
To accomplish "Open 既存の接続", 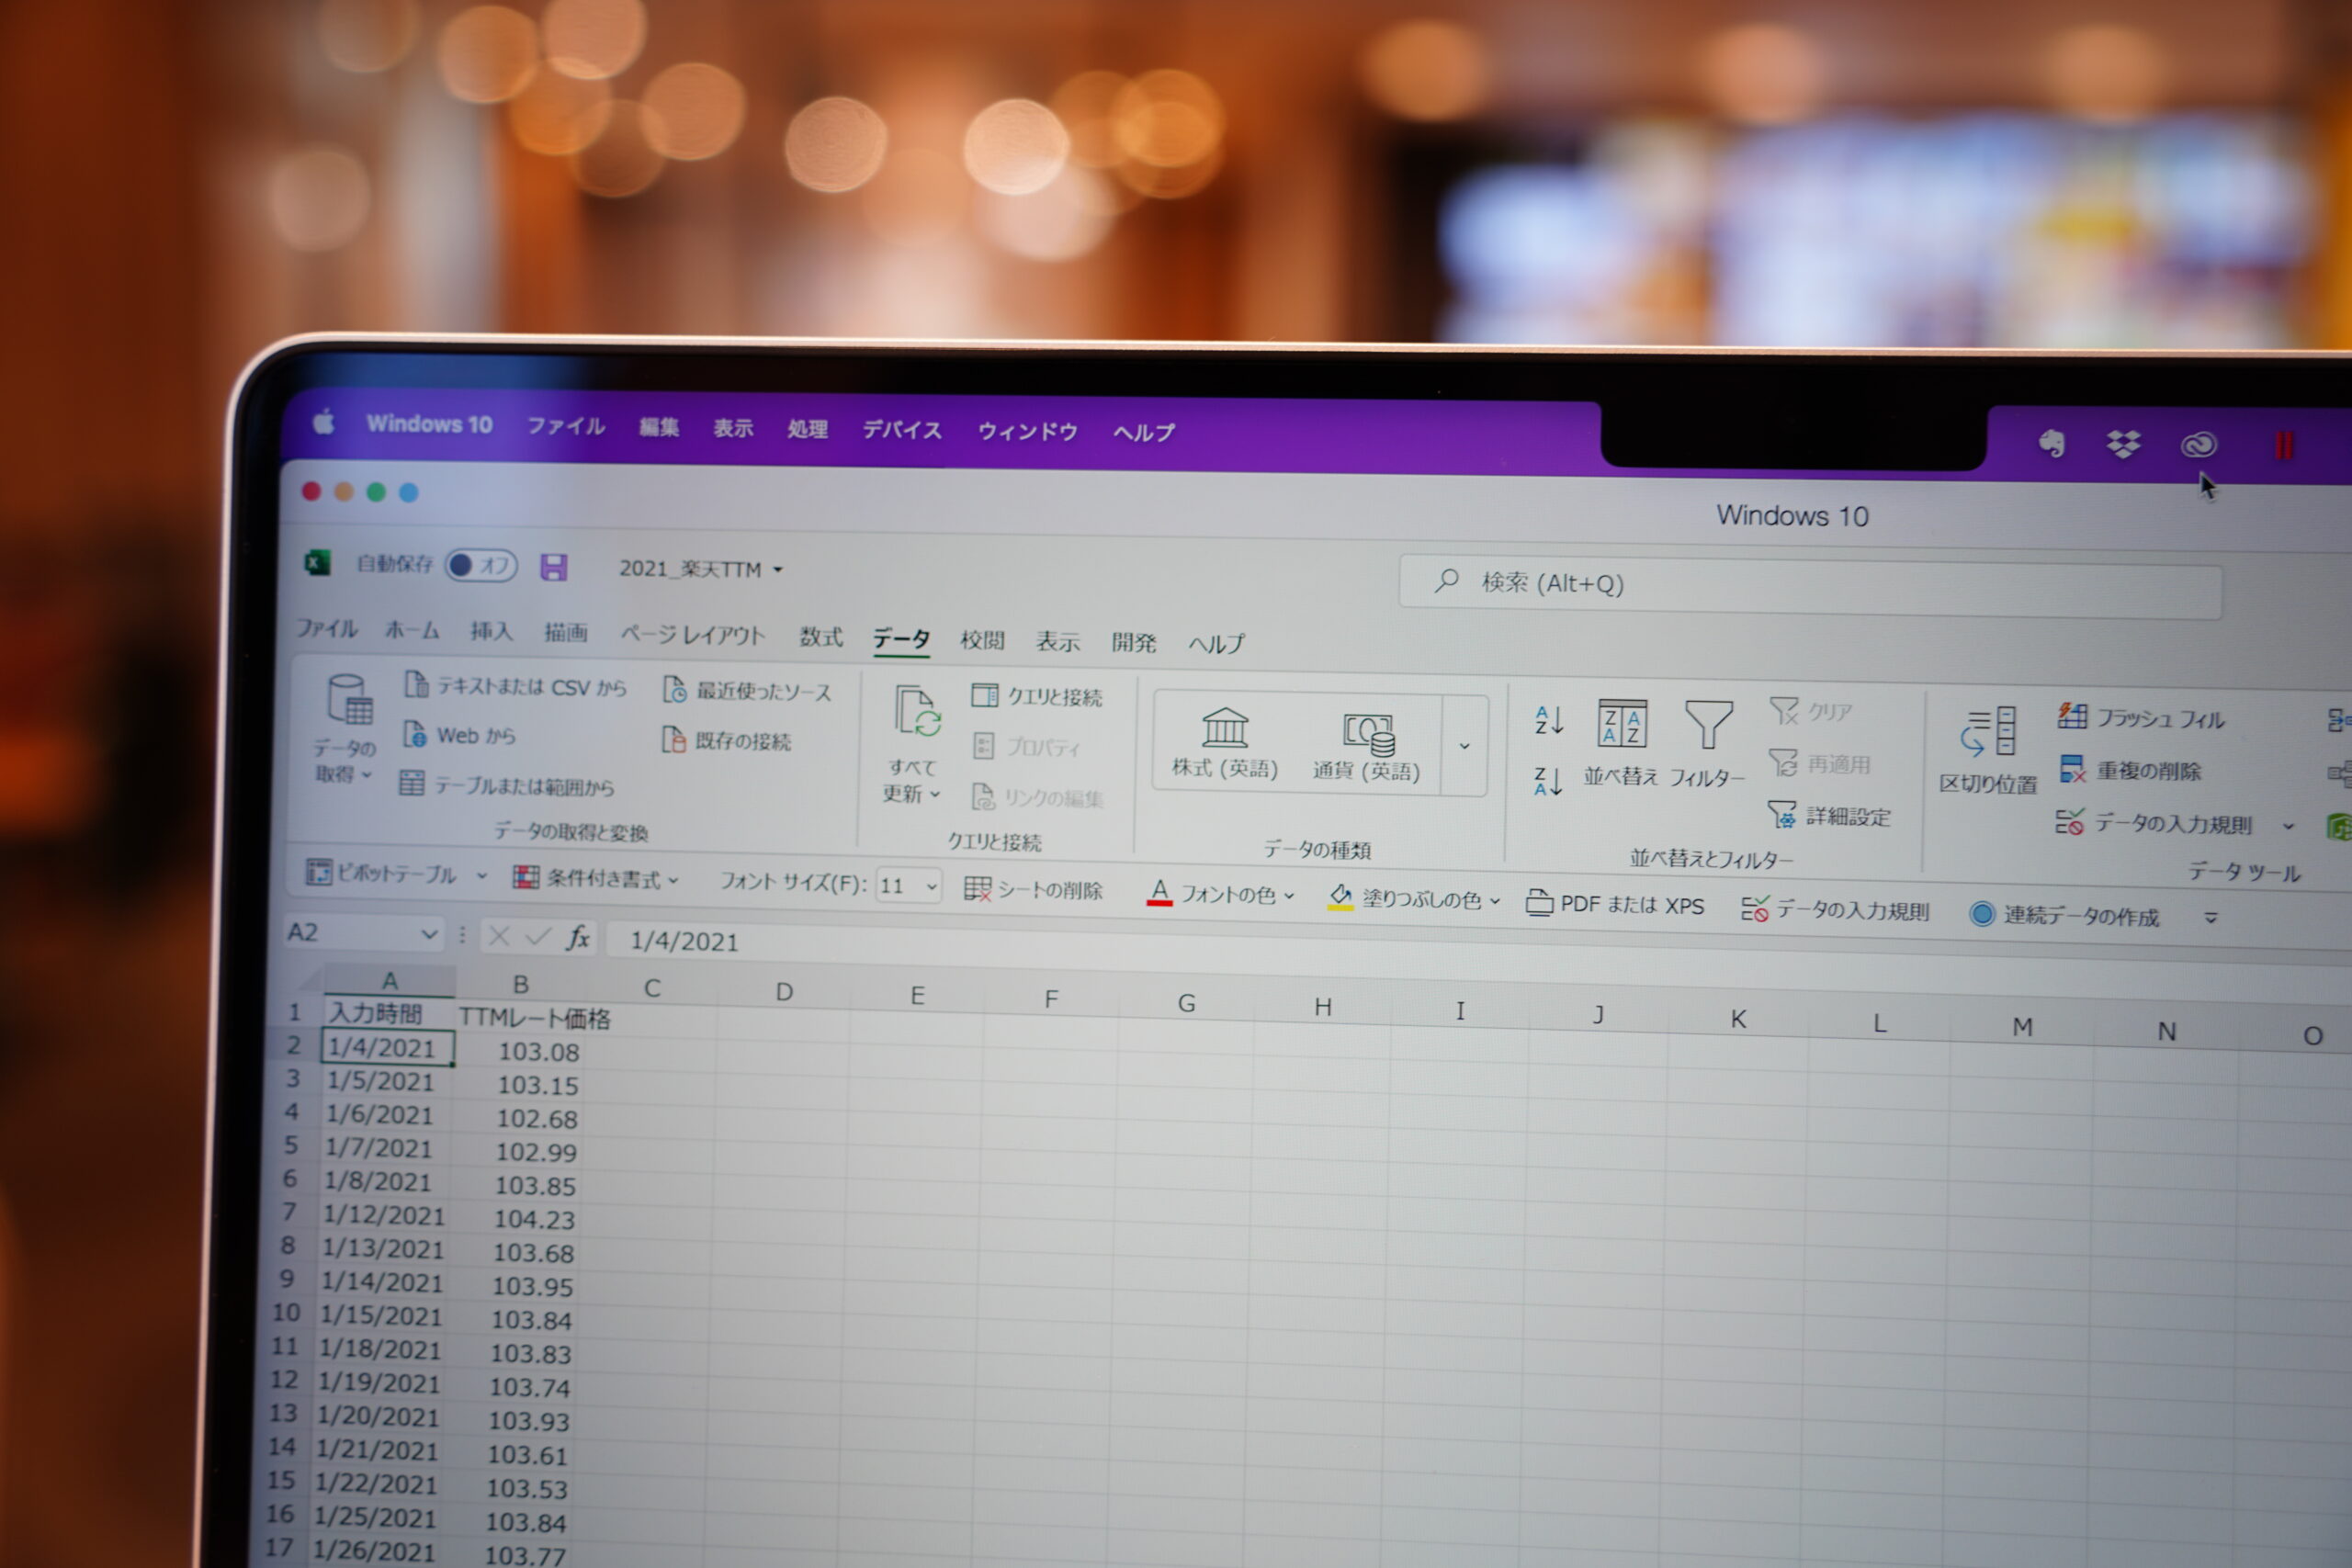I will [727, 740].
